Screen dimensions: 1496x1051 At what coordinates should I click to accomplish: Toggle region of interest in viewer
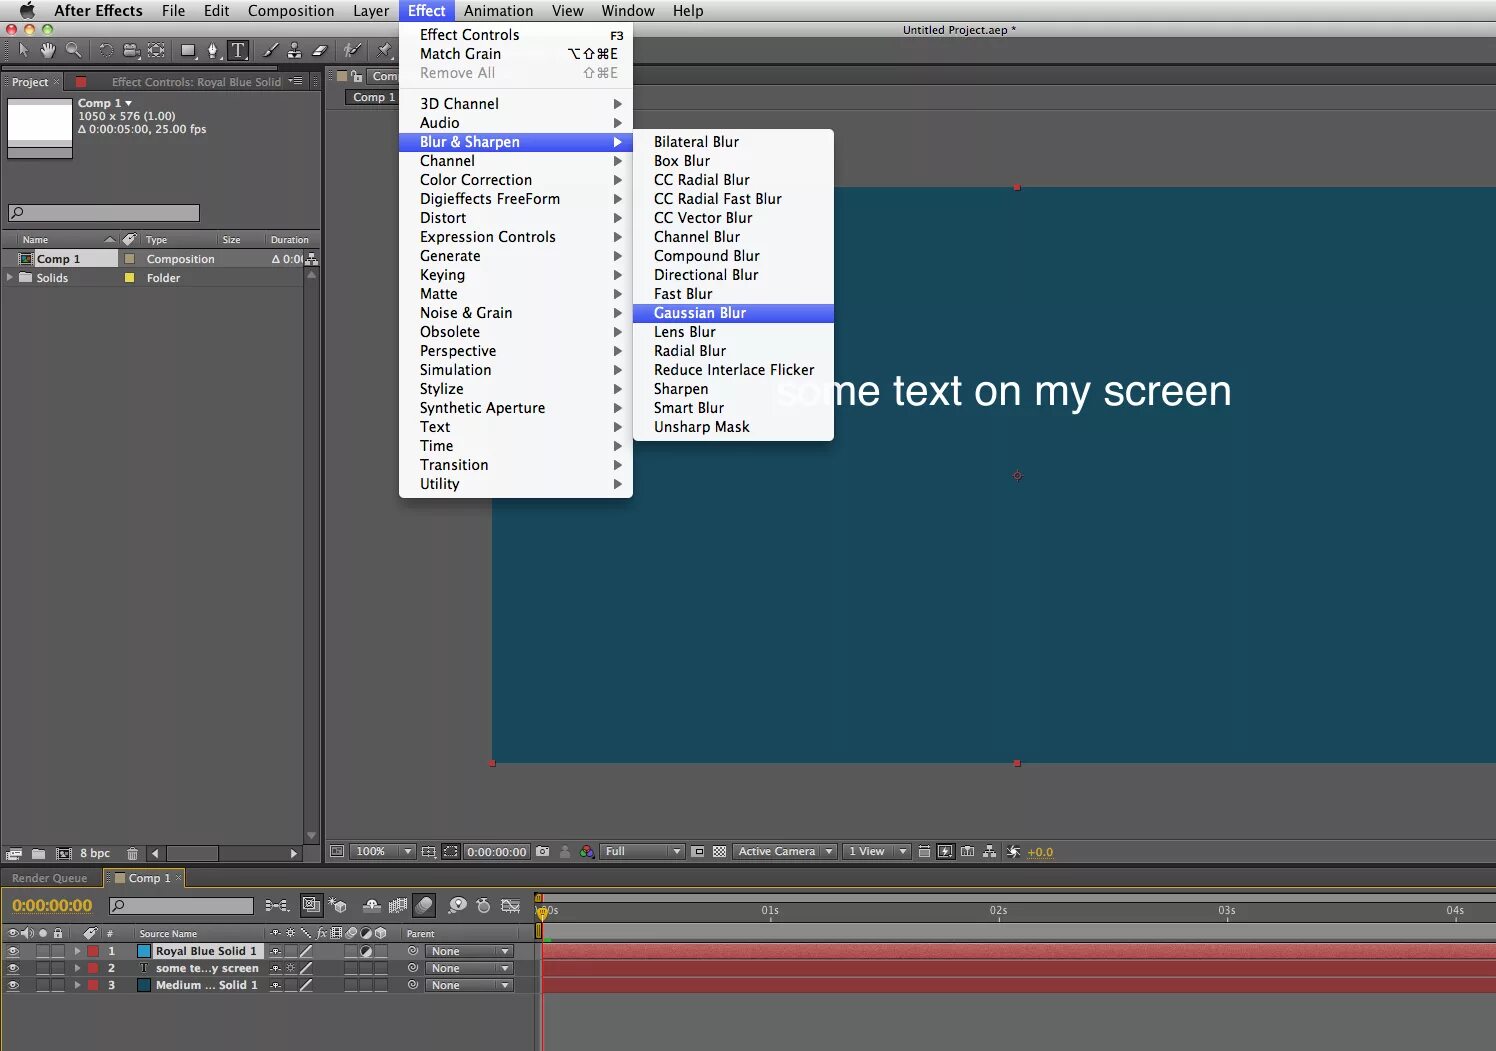pyautogui.click(x=698, y=852)
